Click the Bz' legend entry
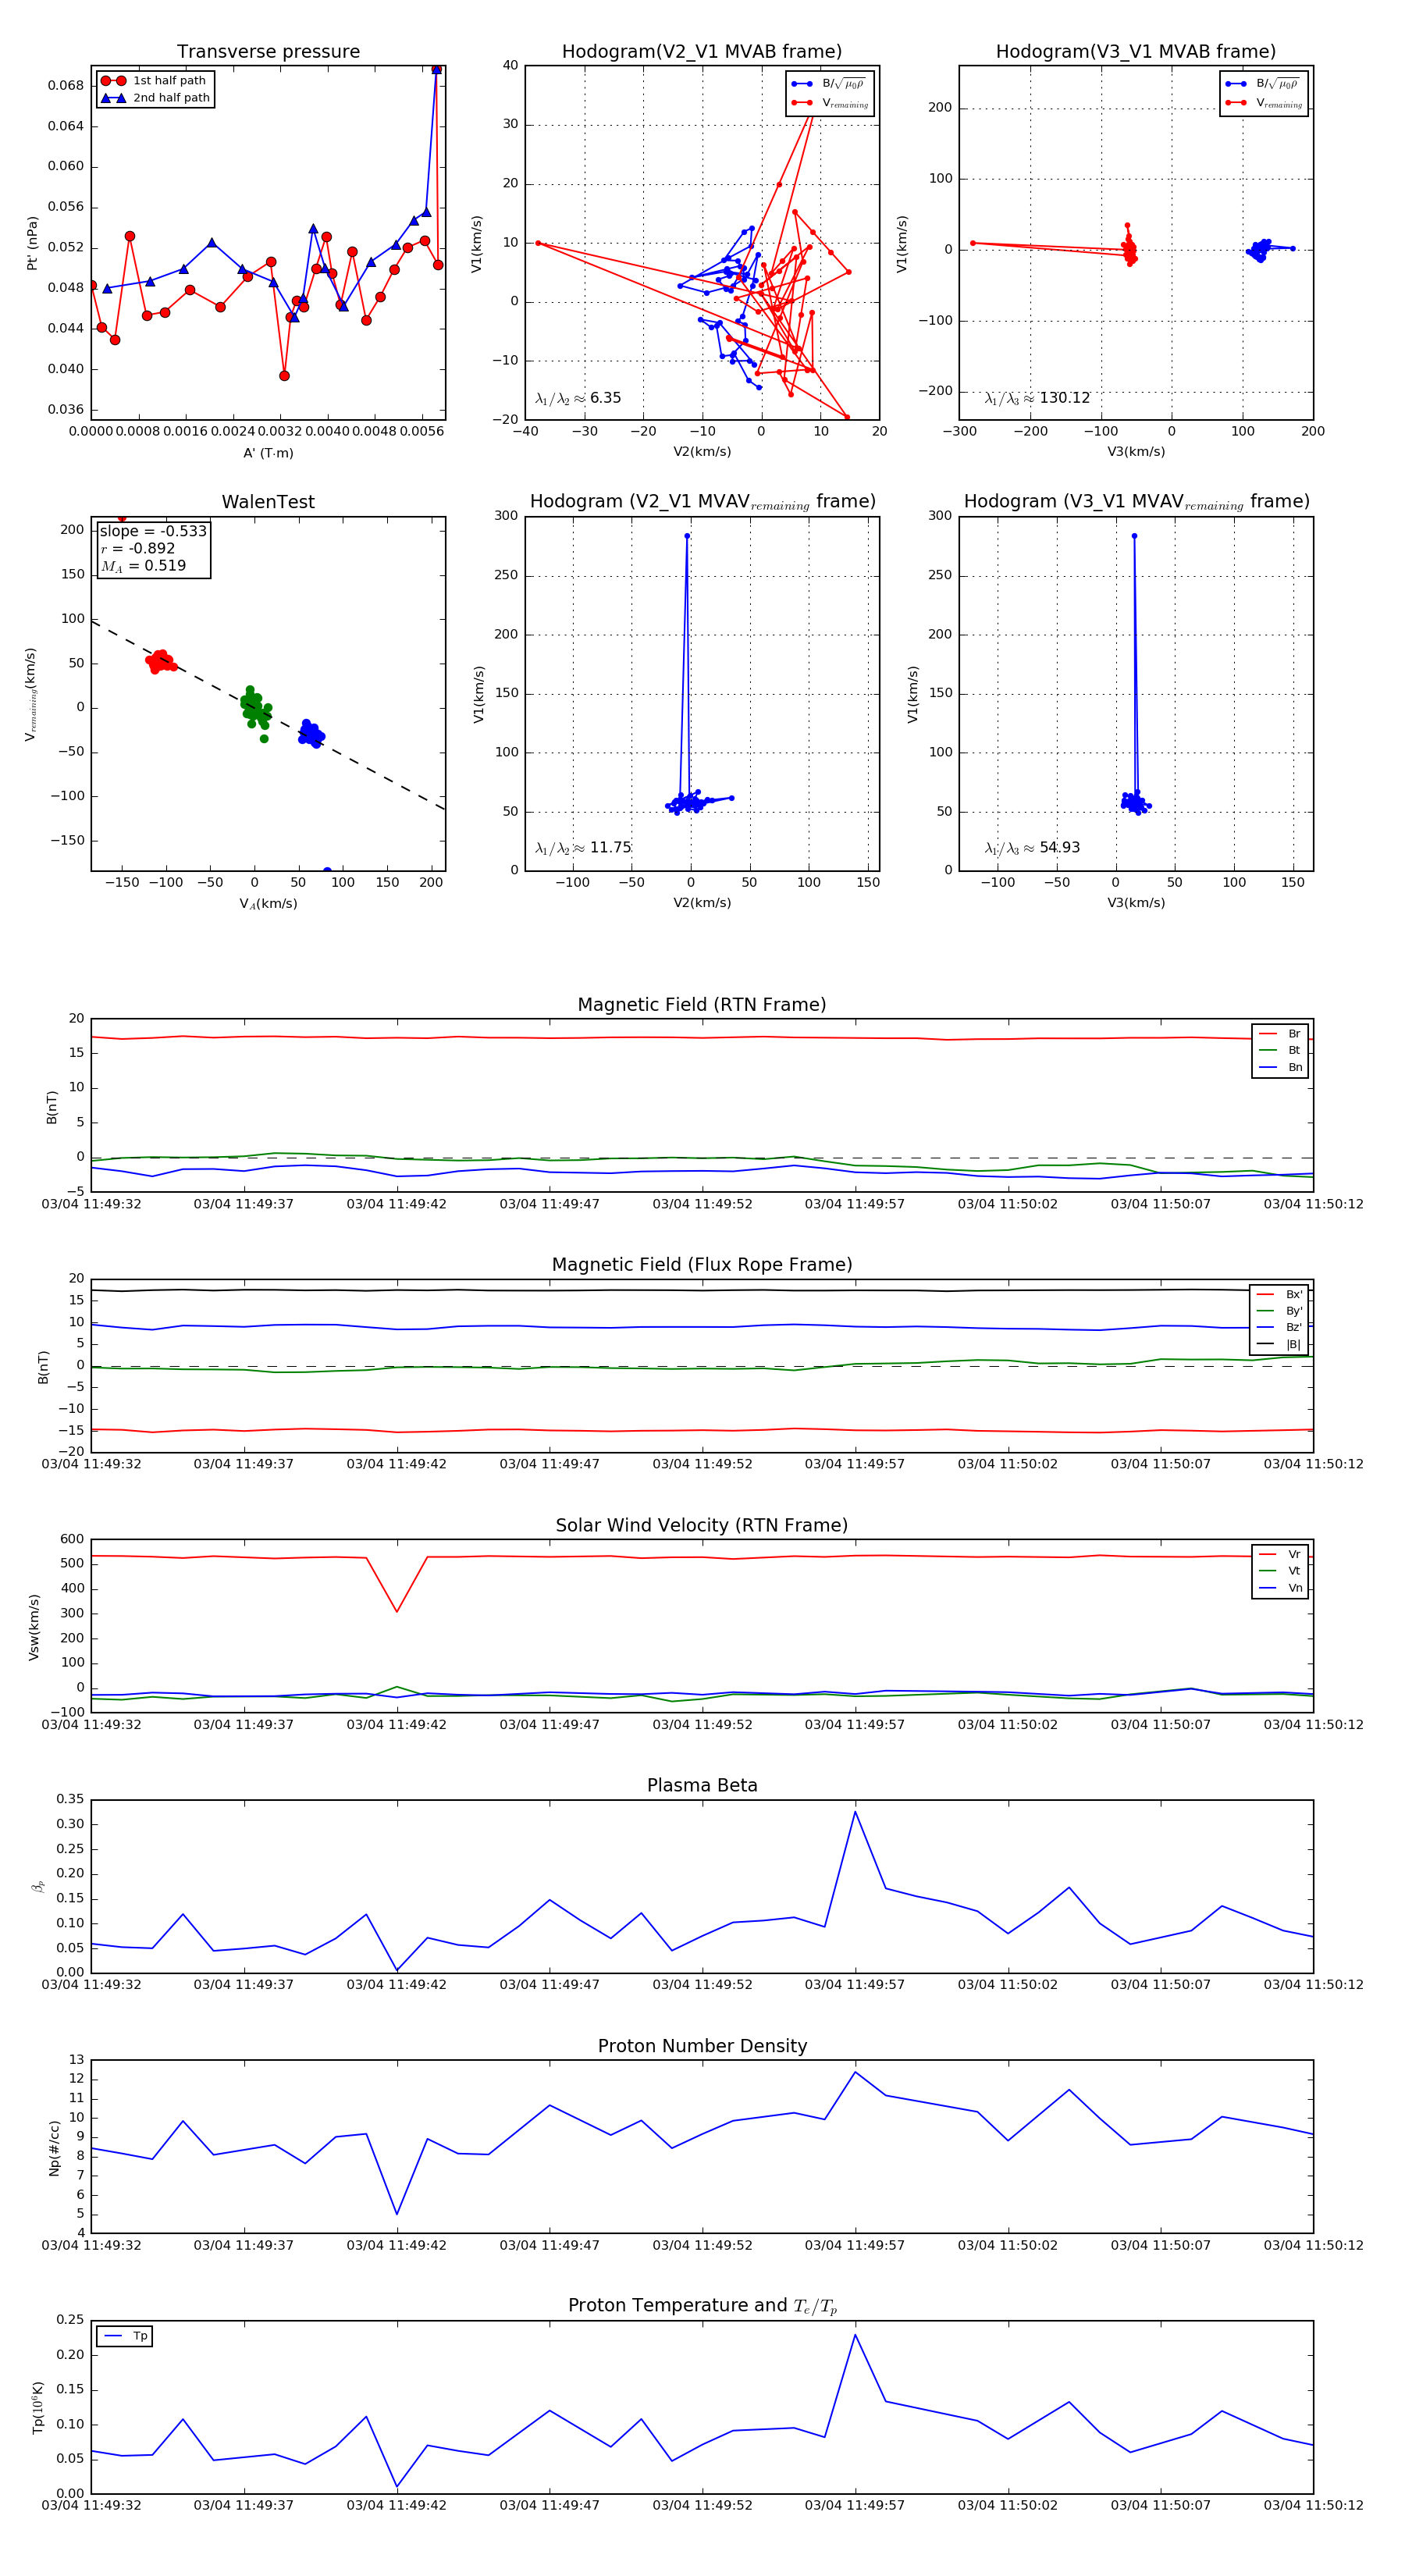1405x2576 pixels. [1279, 1328]
